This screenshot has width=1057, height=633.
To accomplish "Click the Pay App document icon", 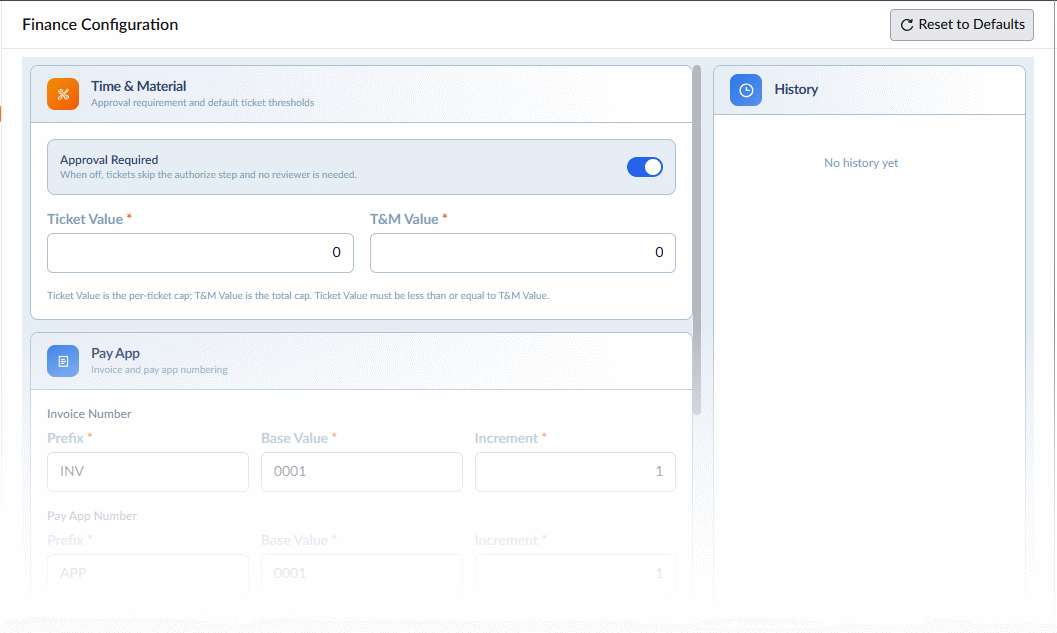I will tap(63, 361).
